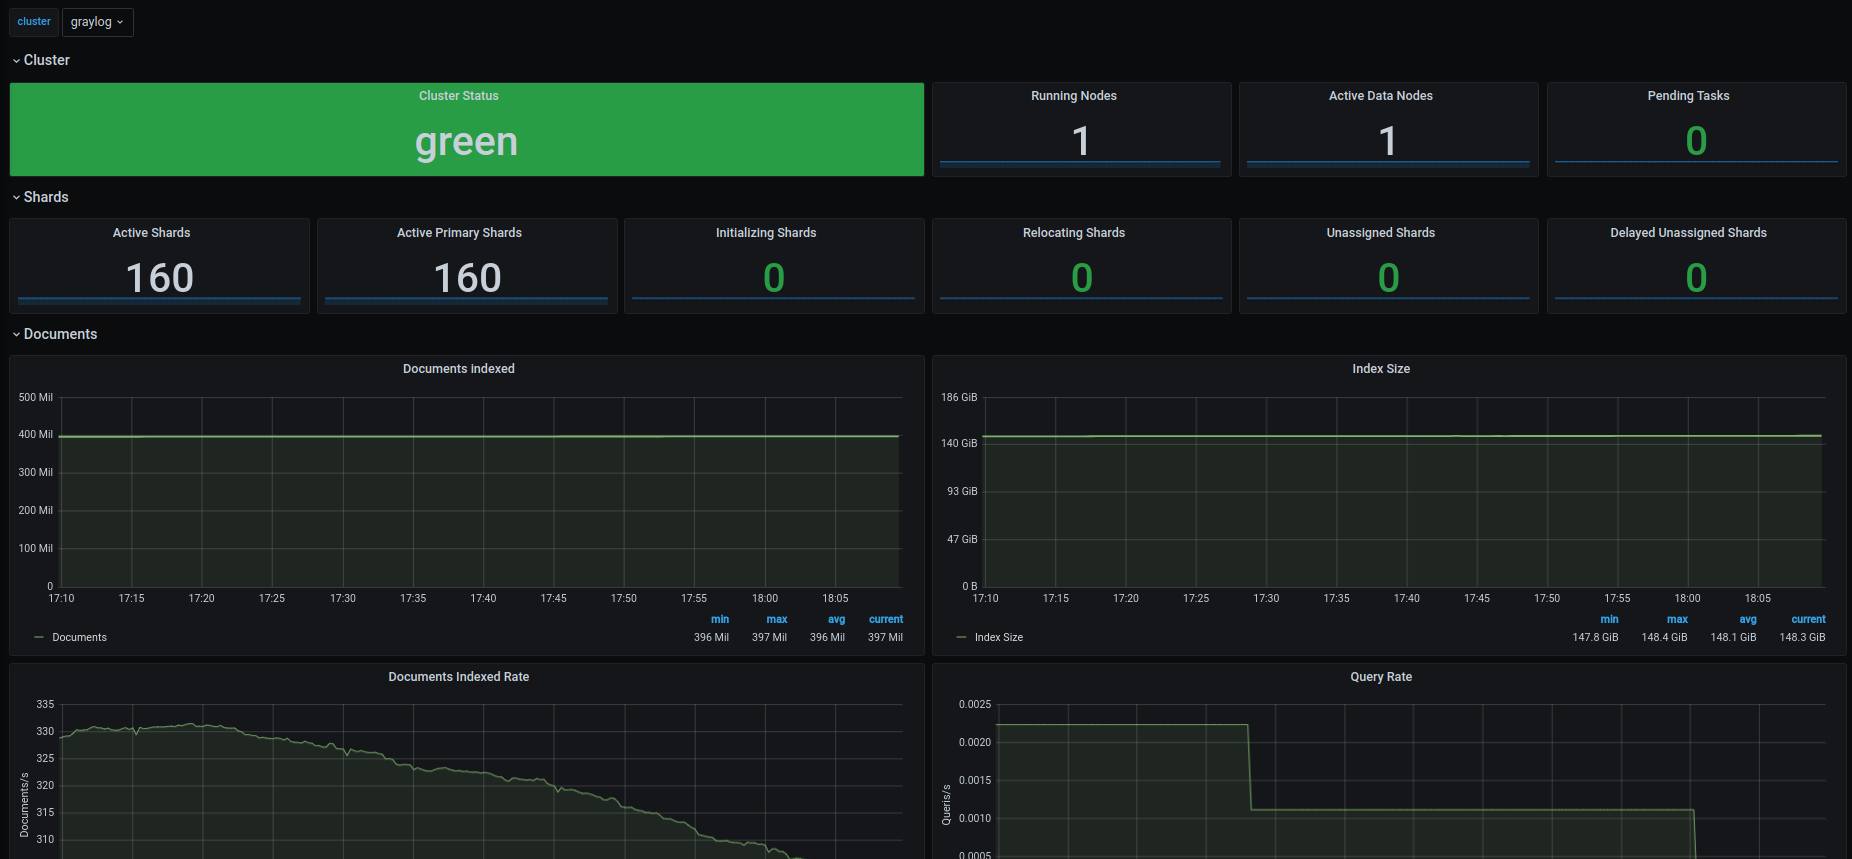Open the Index Size panel title

1381,369
